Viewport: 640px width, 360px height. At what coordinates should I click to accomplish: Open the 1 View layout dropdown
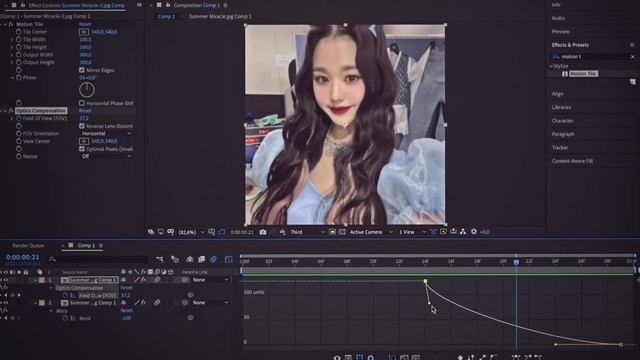(x=412, y=232)
